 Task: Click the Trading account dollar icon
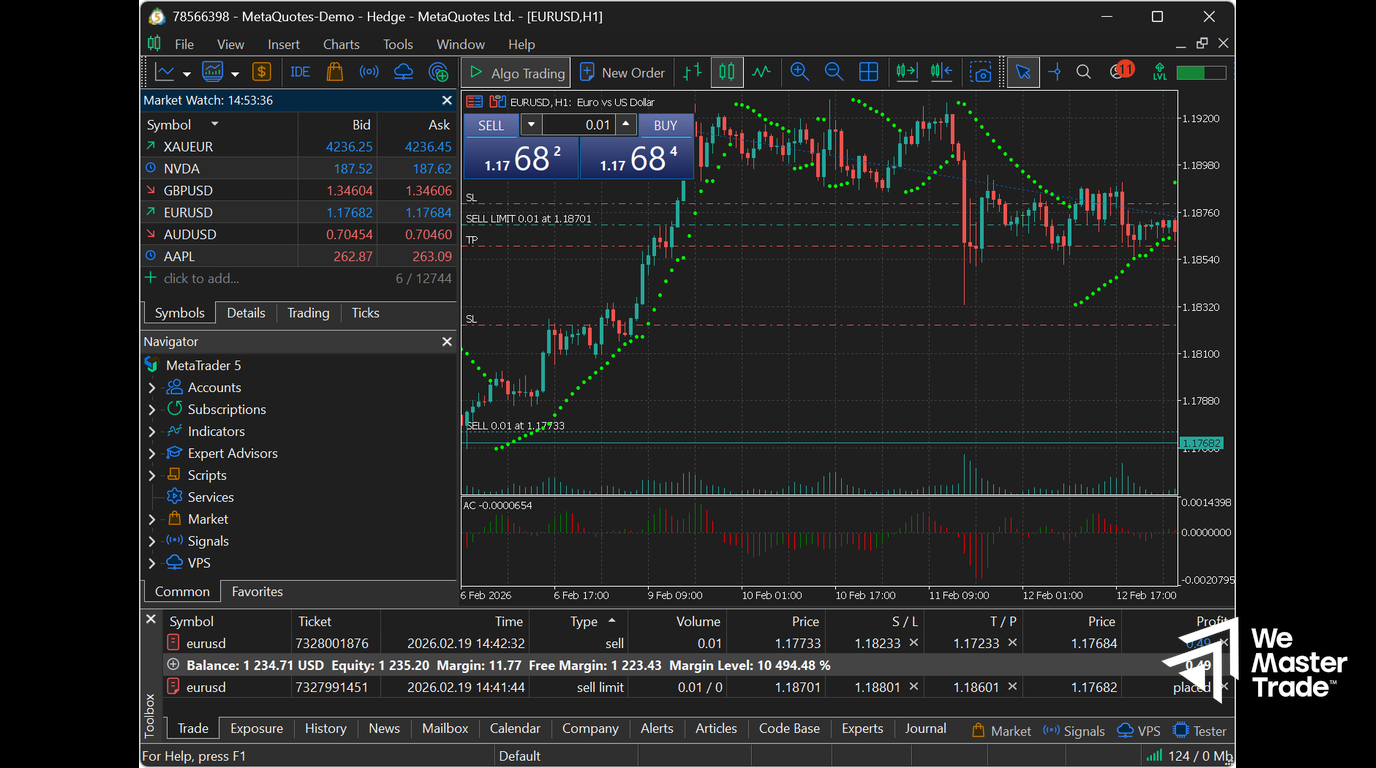click(261, 72)
